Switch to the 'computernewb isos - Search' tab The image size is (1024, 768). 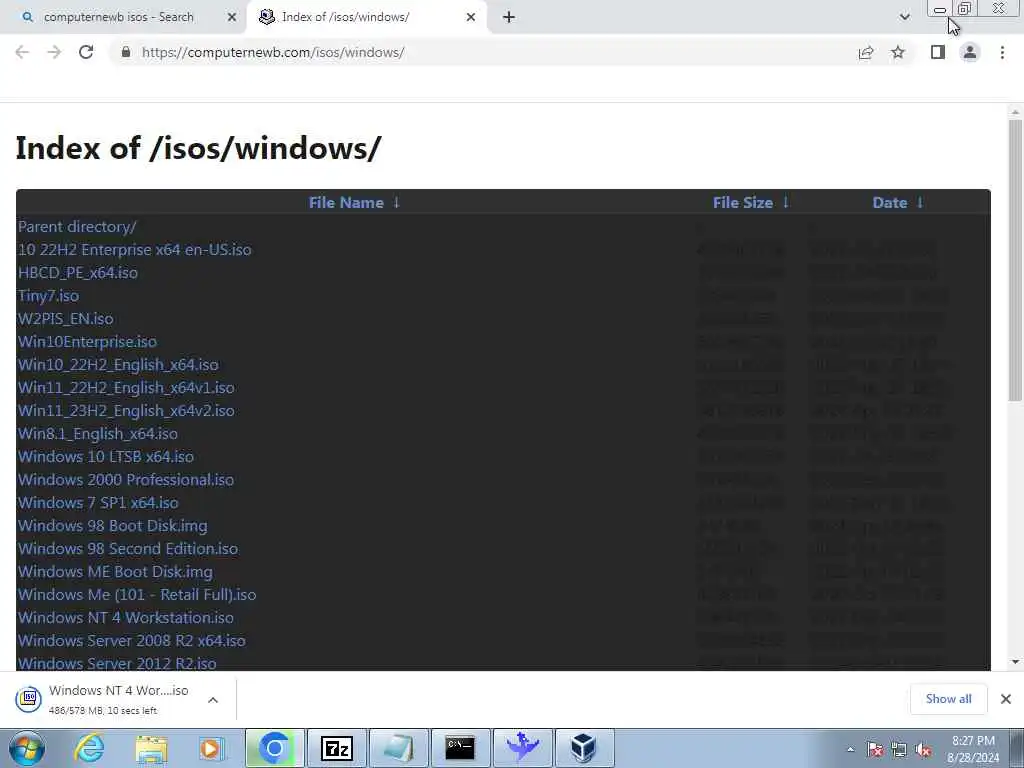pyautogui.click(x=119, y=17)
